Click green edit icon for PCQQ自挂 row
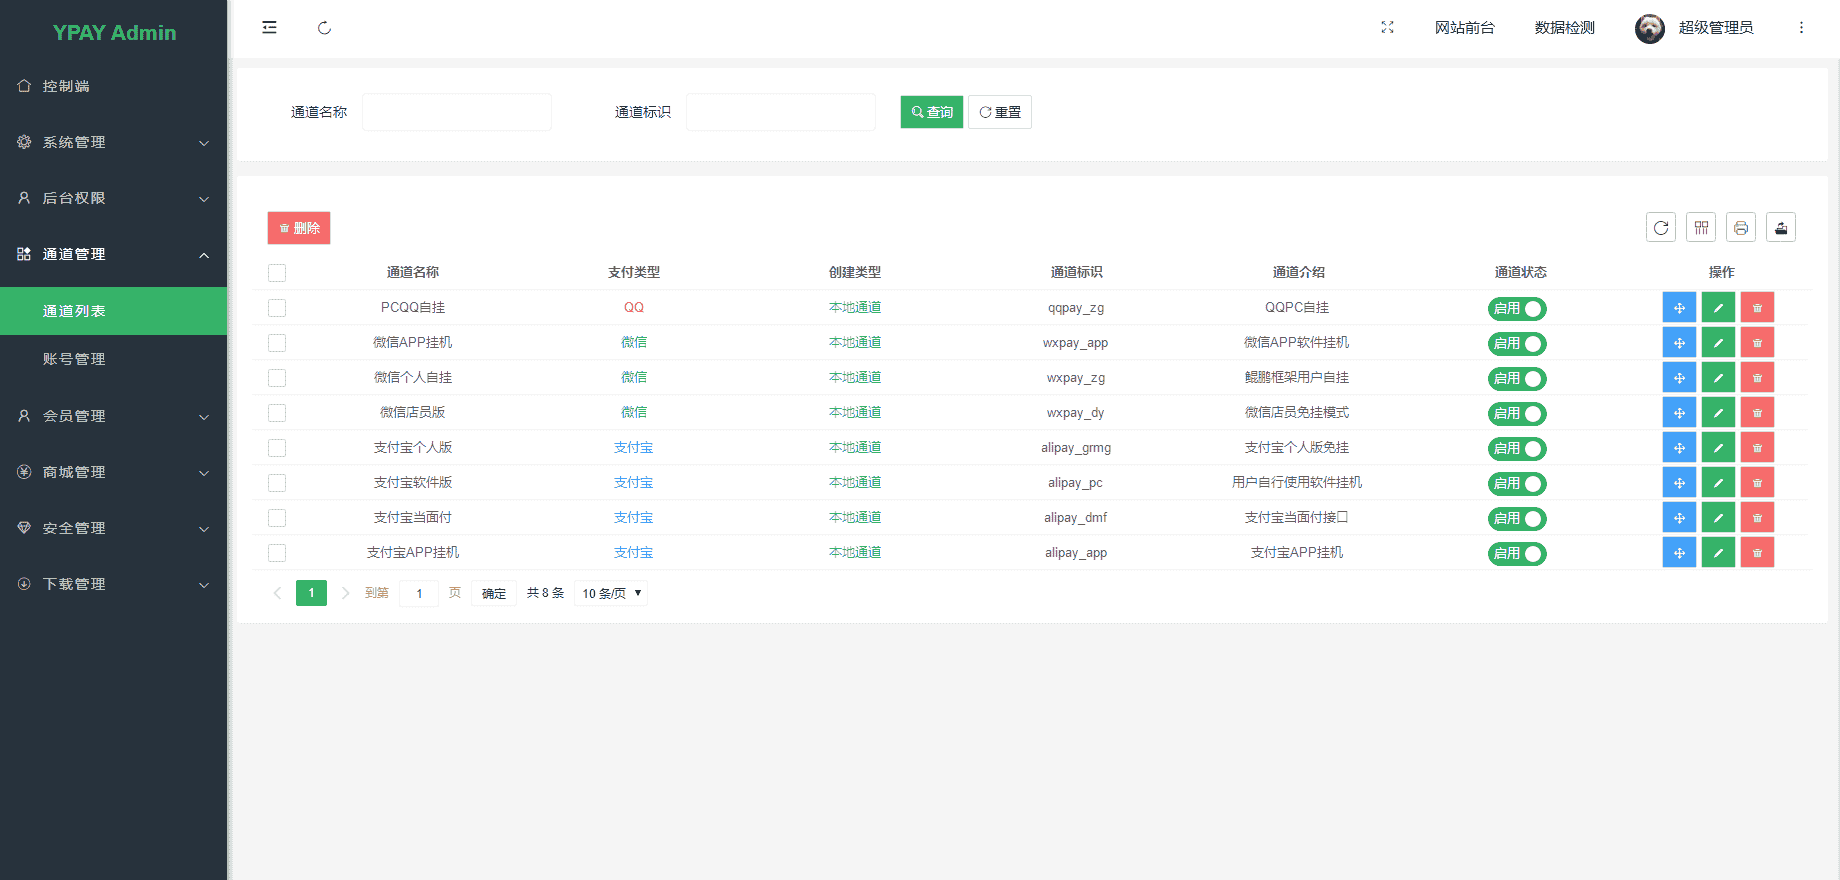The height and width of the screenshot is (880, 1840). tap(1718, 308)
